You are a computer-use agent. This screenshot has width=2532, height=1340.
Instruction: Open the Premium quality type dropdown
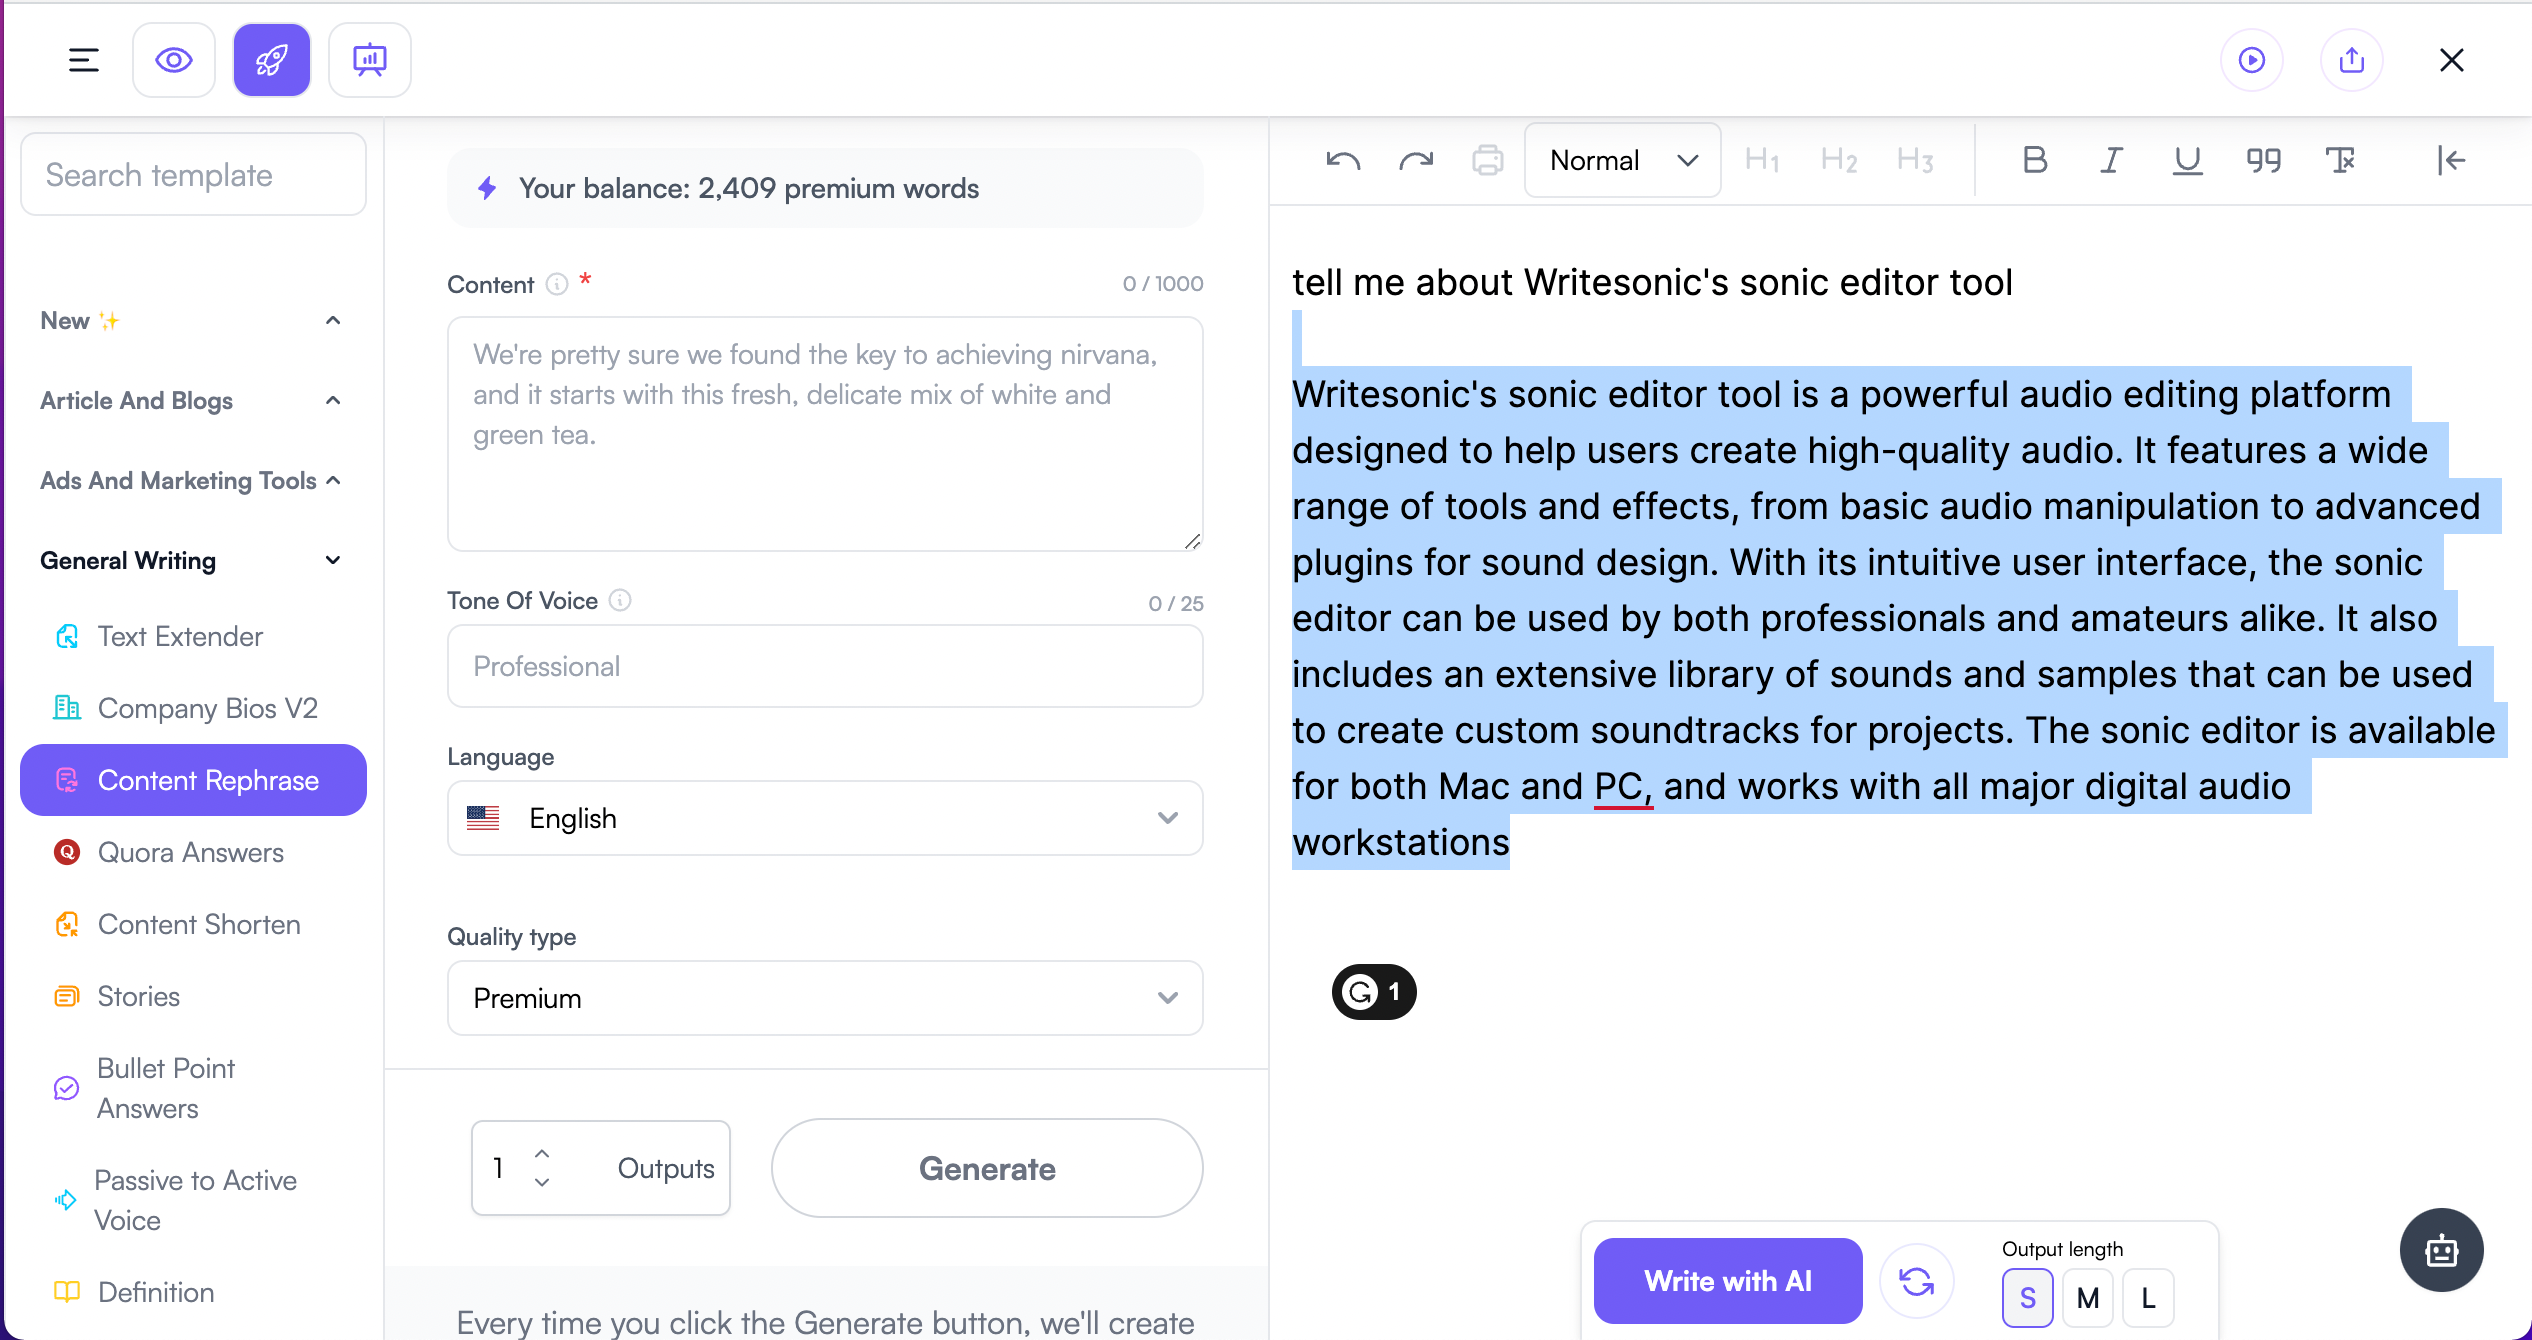(825, 998)
